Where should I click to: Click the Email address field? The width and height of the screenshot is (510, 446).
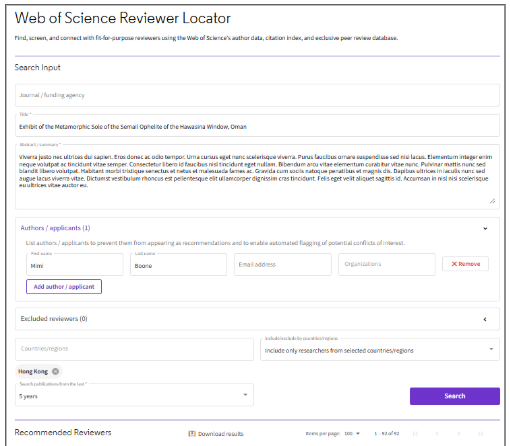click(283, 265)
